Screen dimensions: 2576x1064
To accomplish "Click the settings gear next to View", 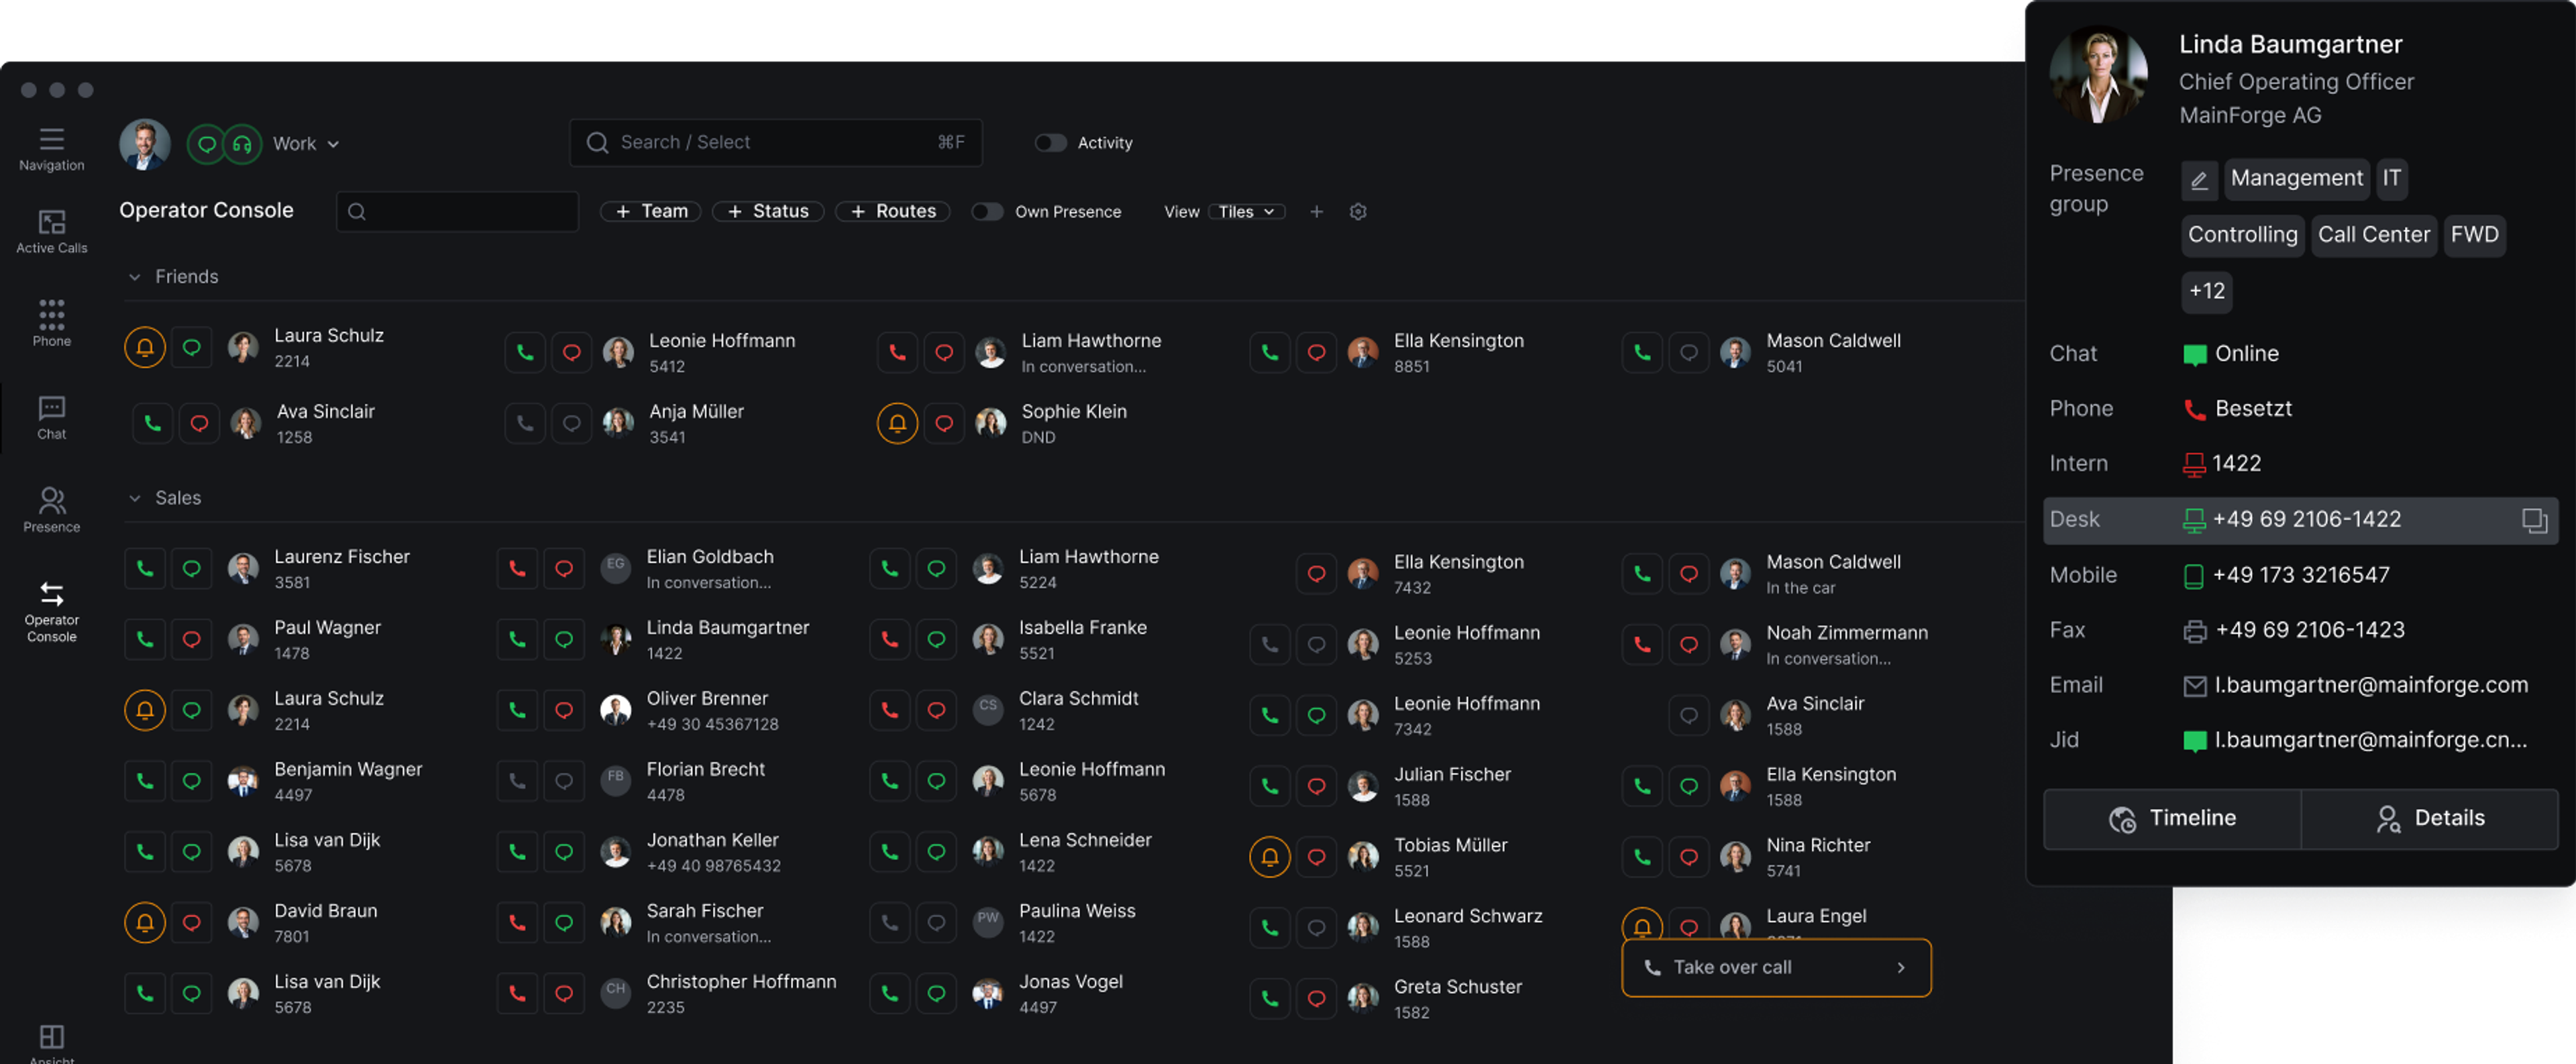I will 1357,212.
